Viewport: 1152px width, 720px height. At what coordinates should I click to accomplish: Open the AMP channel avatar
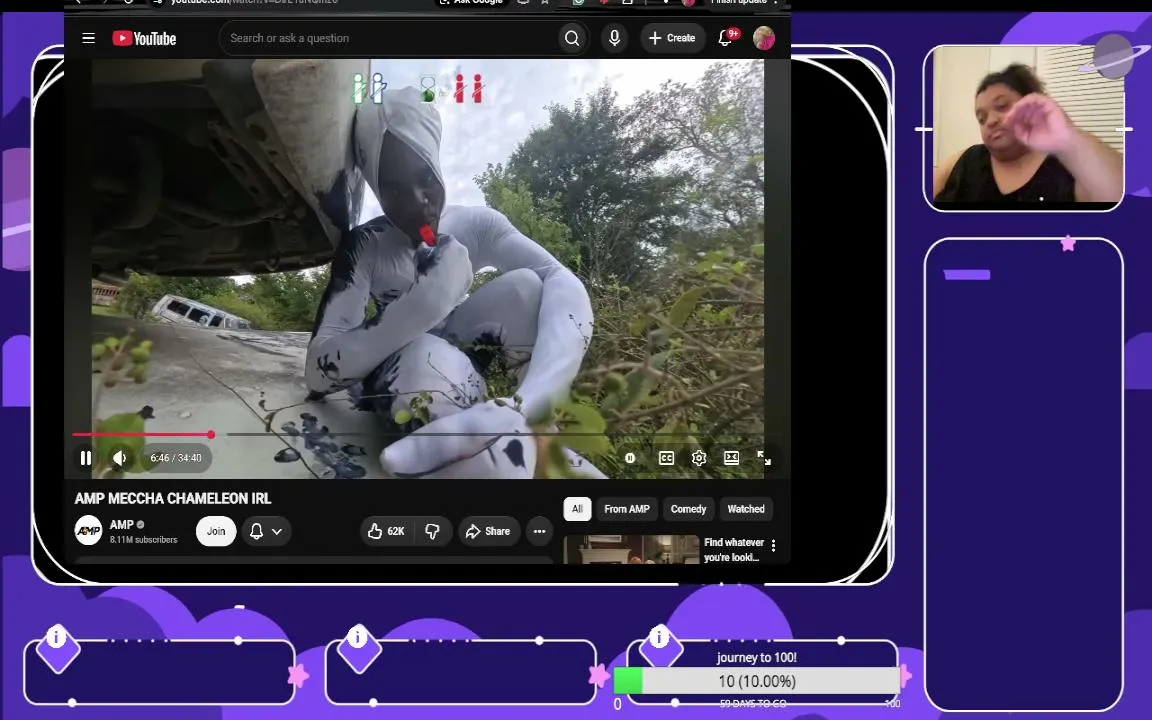tap(88, 530)
